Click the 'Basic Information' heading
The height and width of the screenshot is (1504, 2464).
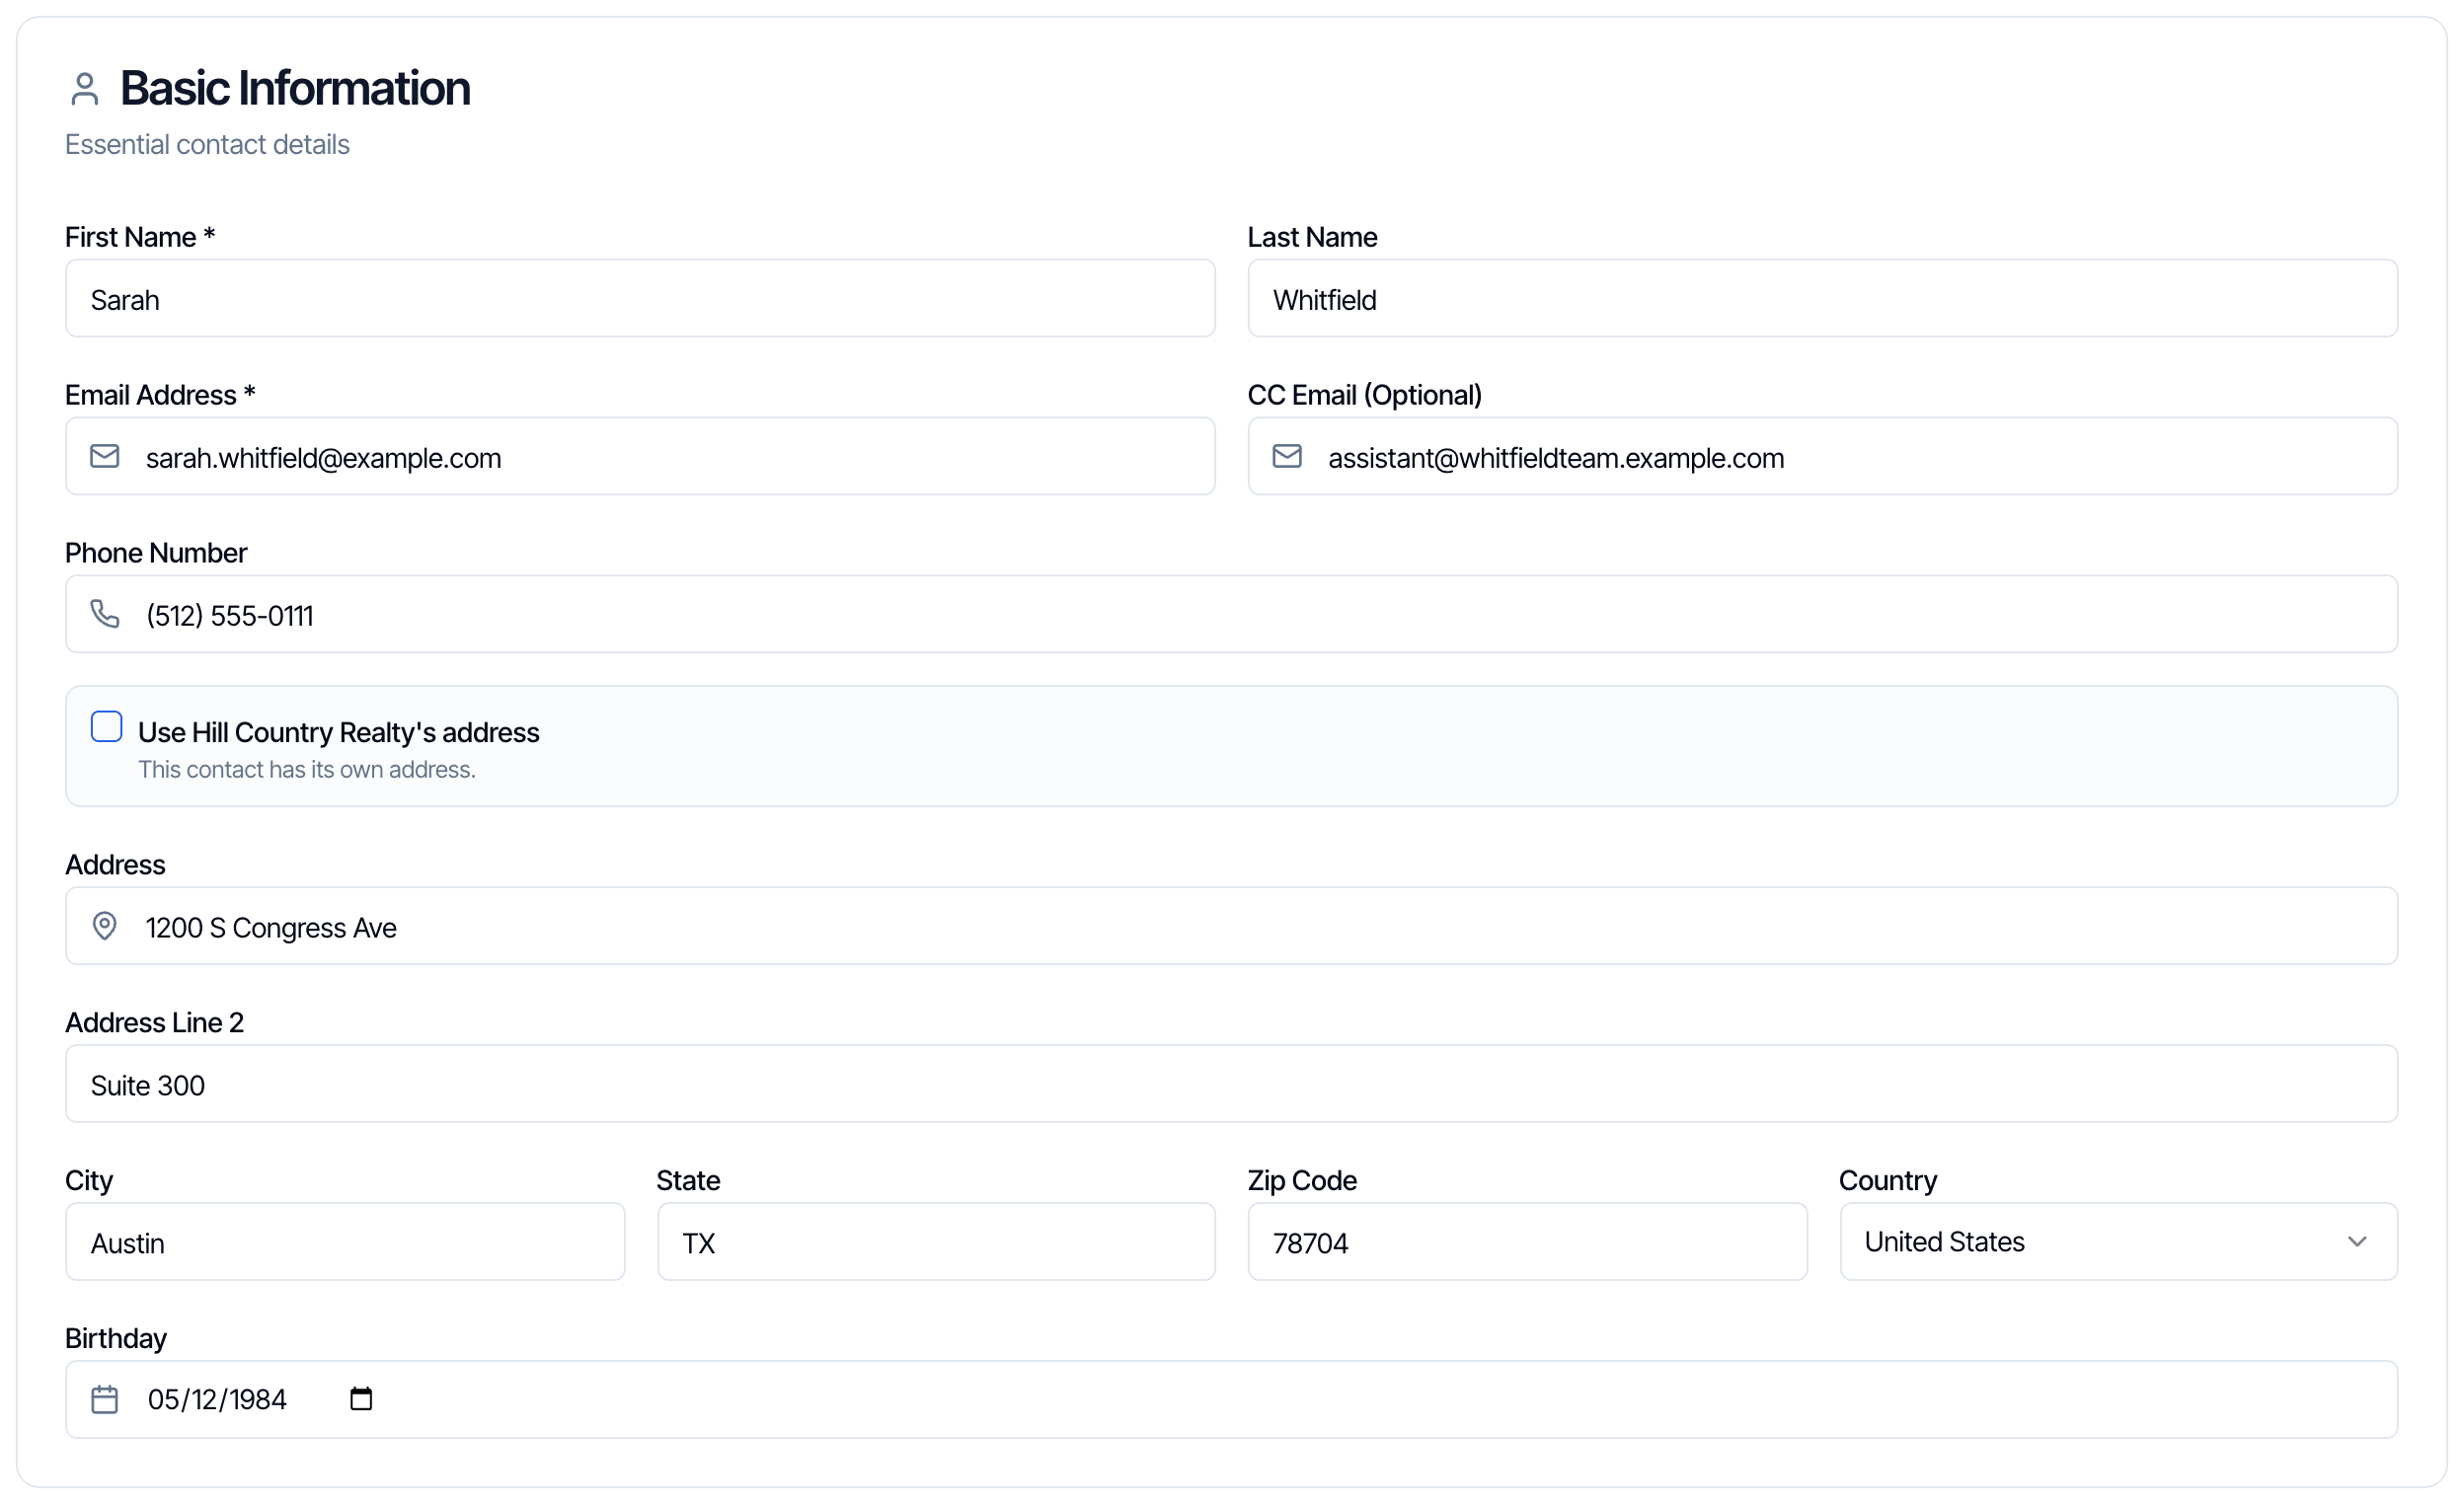click(x=295, y=88)
